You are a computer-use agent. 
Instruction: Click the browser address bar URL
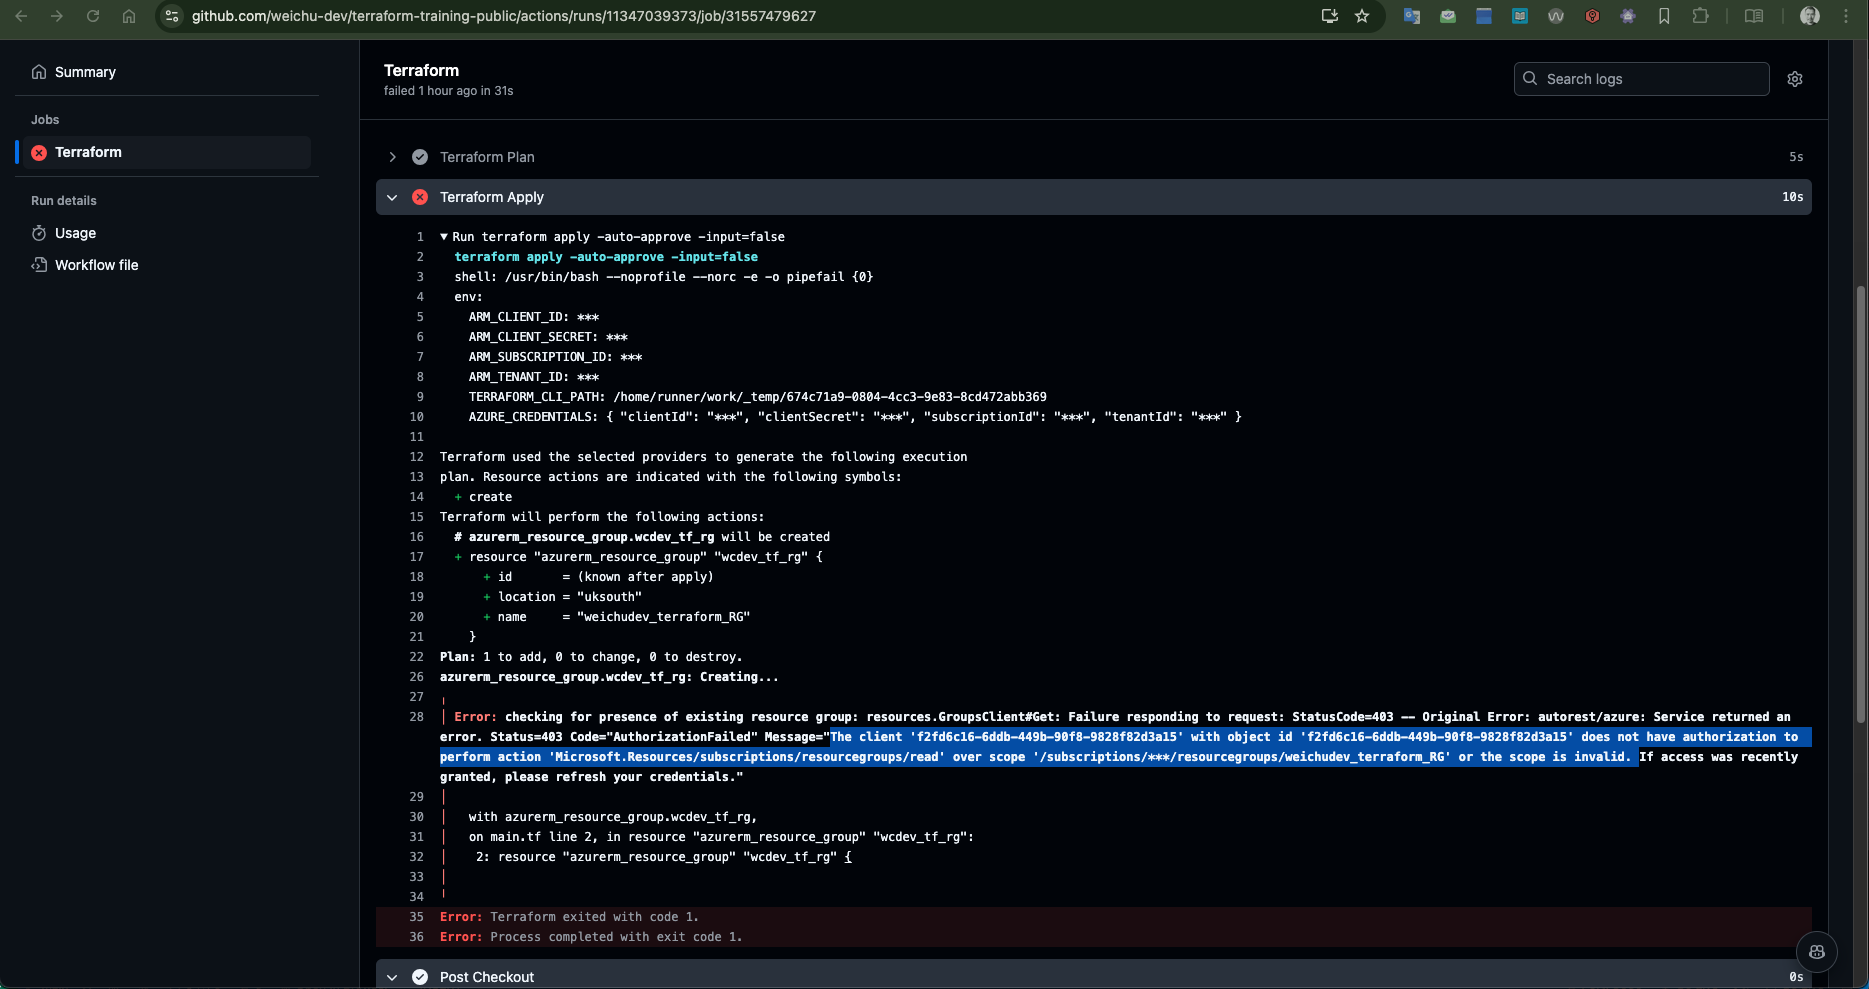504,16
